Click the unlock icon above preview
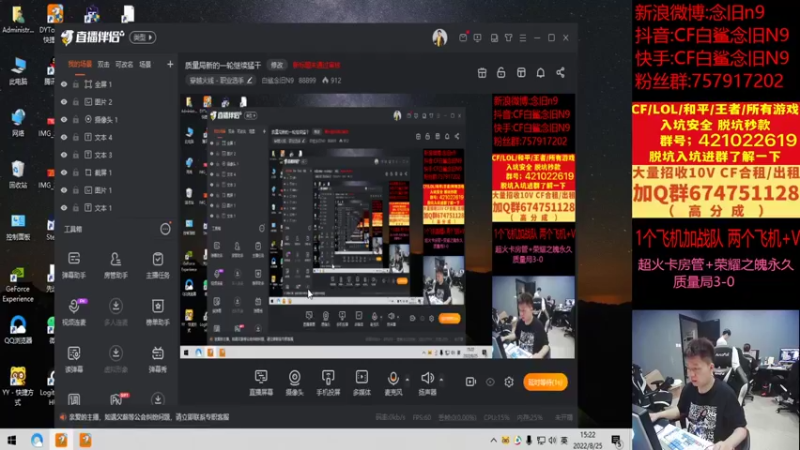800x450 pixels. [x=501, y=72]
